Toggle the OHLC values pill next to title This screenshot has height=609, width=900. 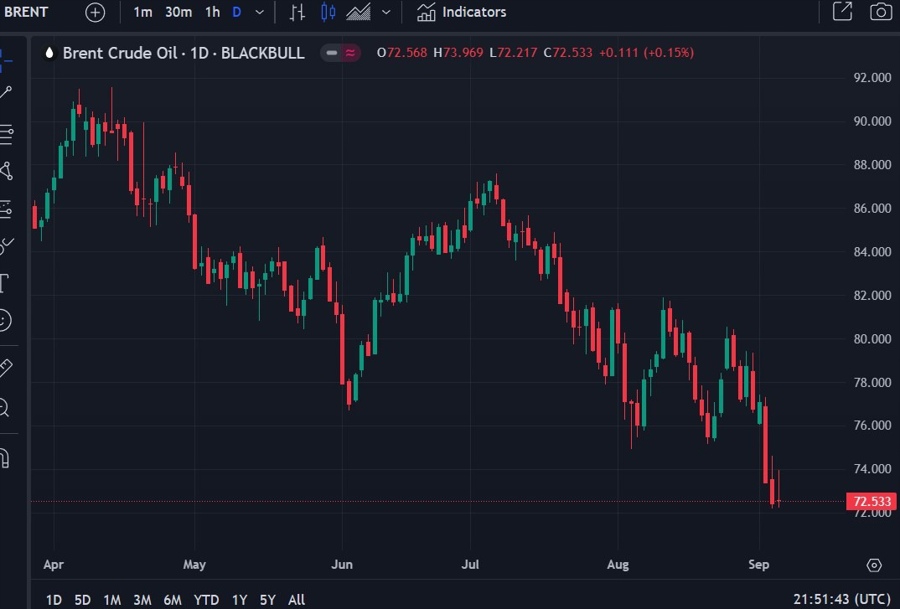340,53
